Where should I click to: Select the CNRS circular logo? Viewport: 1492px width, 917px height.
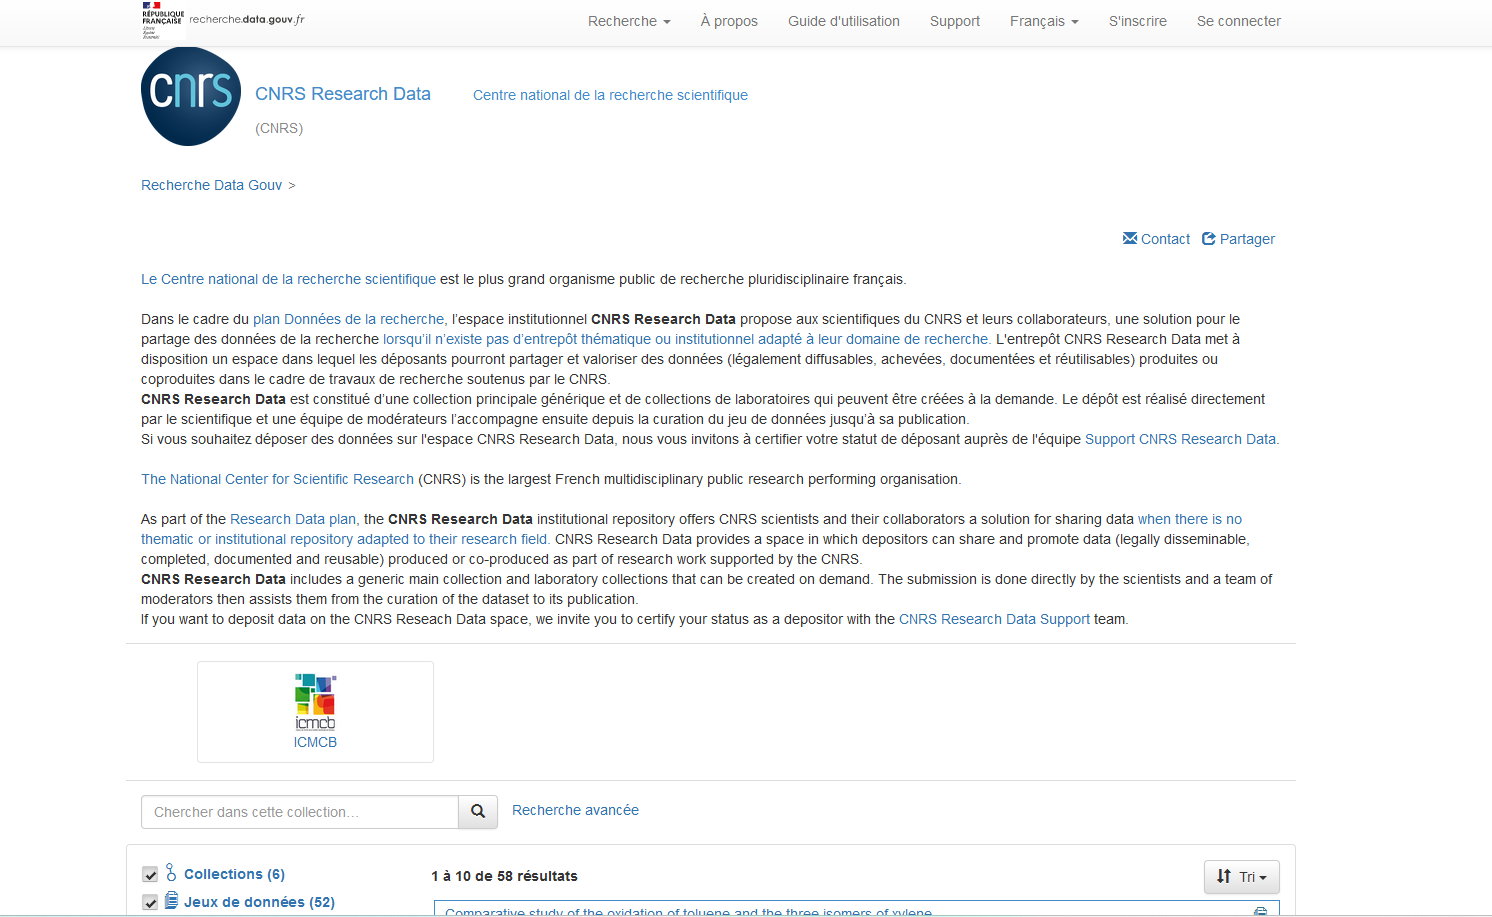190,95
